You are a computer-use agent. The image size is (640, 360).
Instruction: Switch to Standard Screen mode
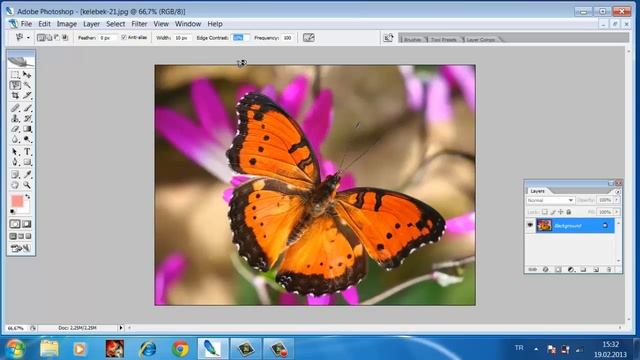pos(13,236)
